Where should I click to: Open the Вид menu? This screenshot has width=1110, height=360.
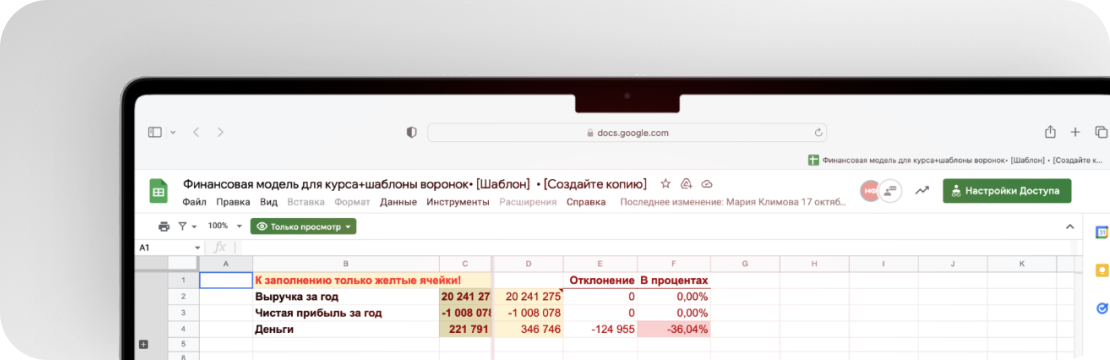coord(268,202)
